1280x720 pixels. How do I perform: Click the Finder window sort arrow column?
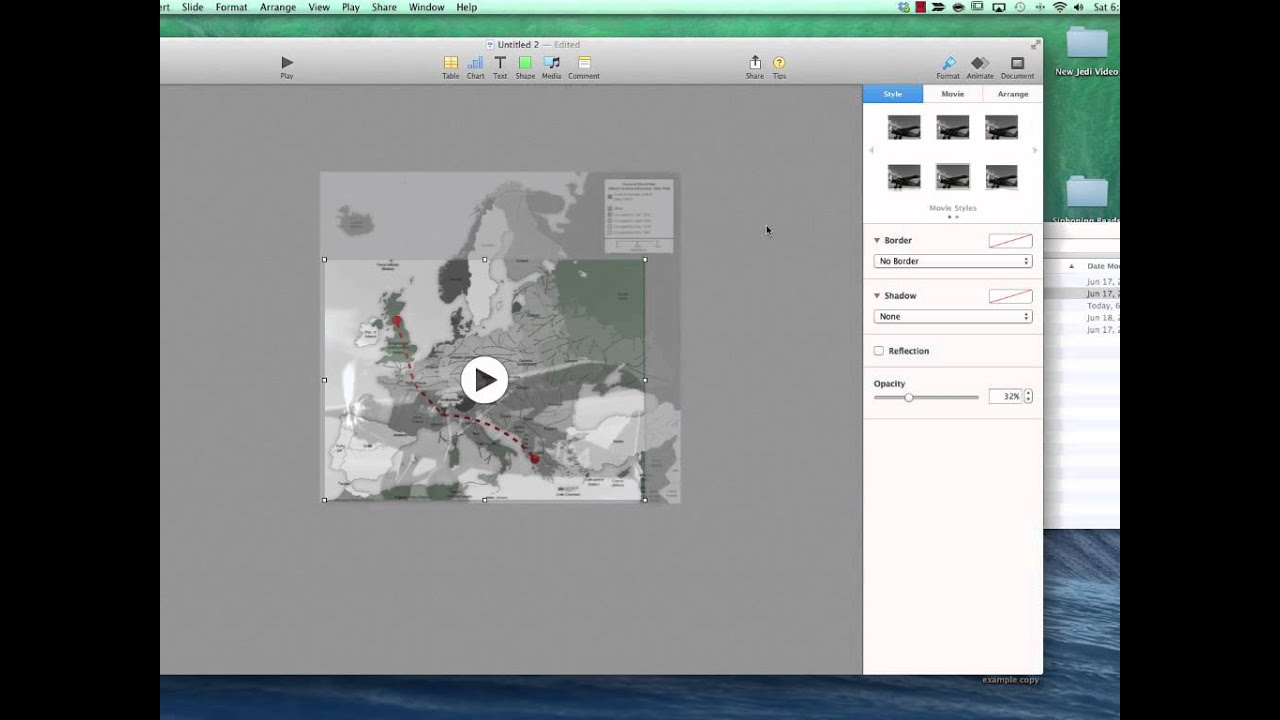point(1071,266)
